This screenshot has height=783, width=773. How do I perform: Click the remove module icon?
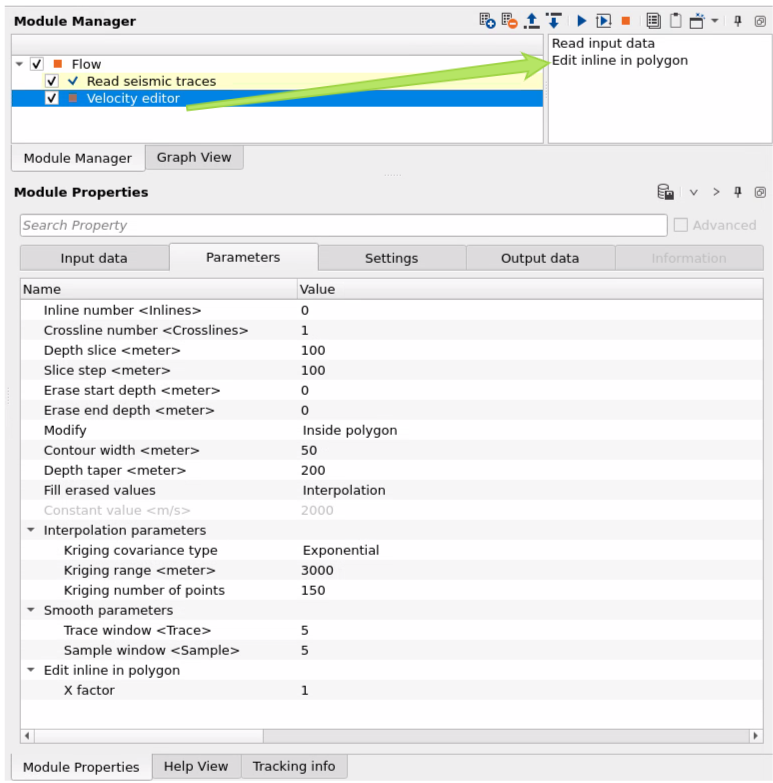click(x=509, y=20)
